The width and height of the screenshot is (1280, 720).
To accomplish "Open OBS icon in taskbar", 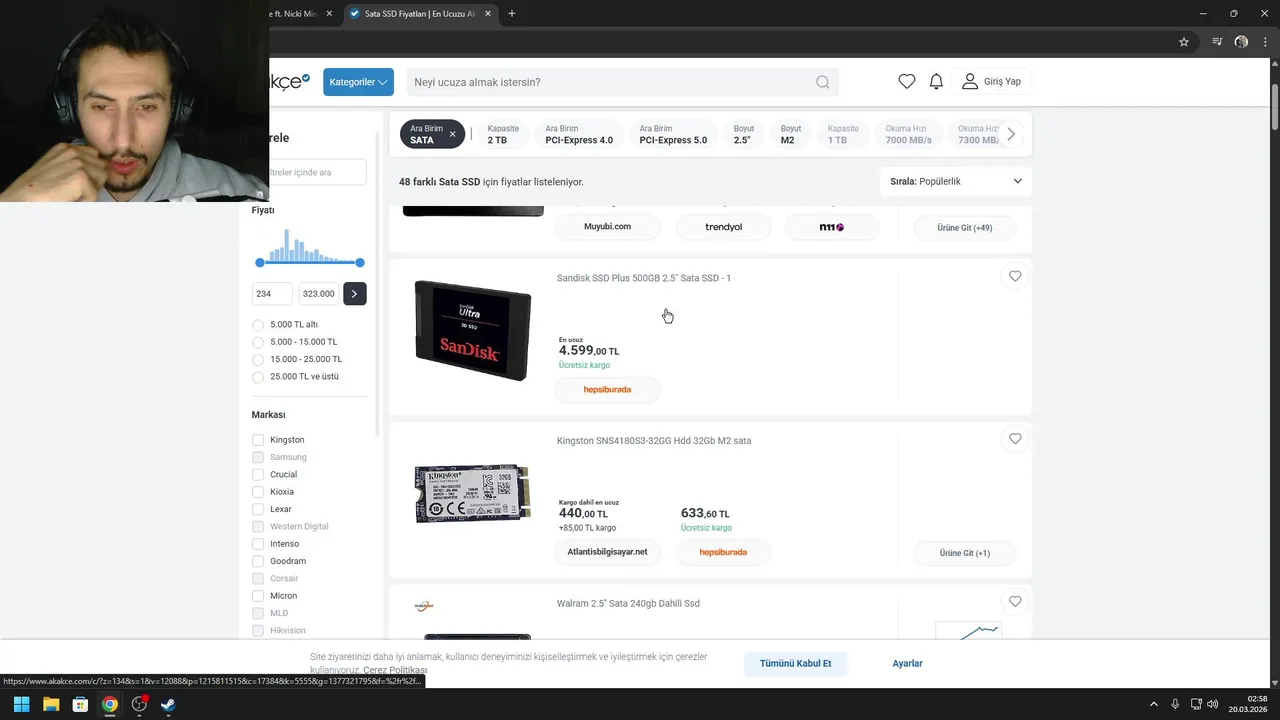I will (139, 704).
